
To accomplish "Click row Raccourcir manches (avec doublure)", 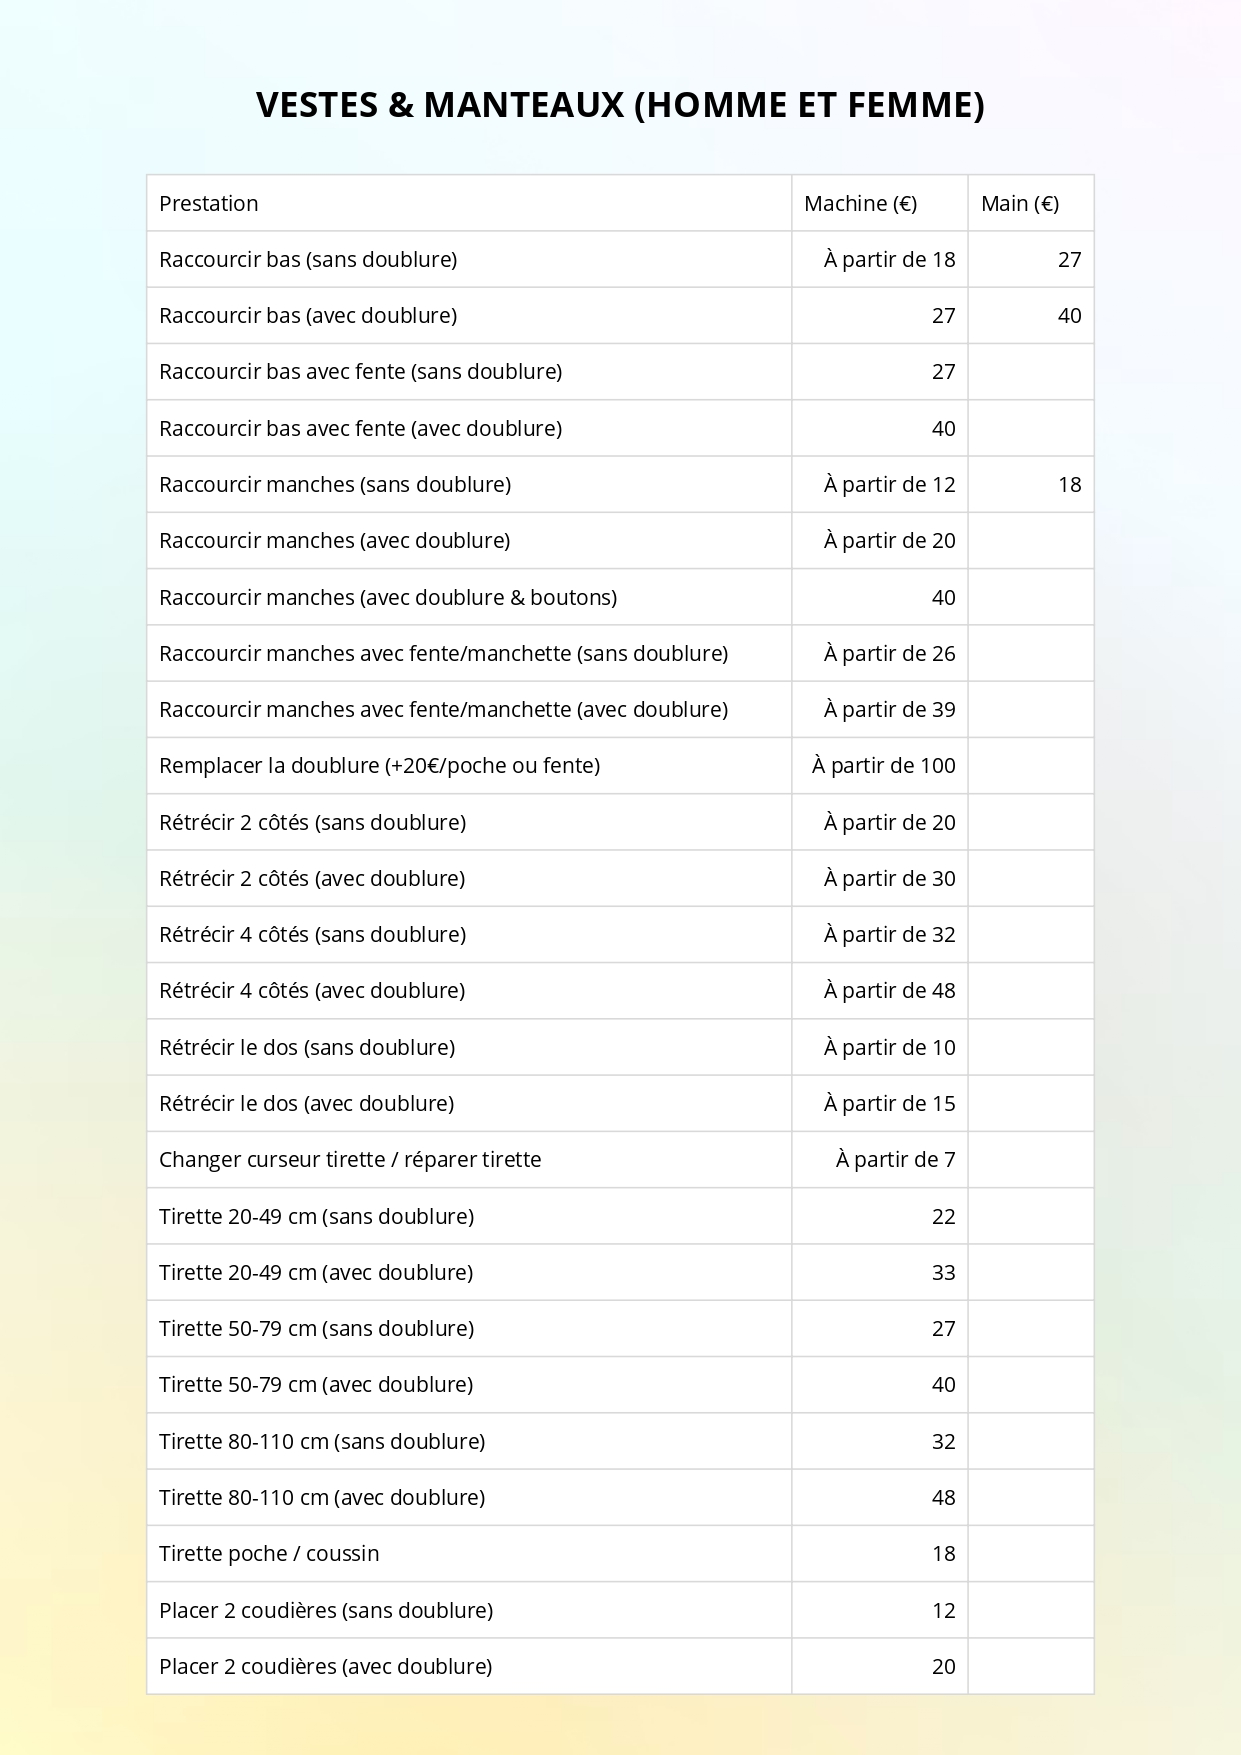I will (620, 540).
